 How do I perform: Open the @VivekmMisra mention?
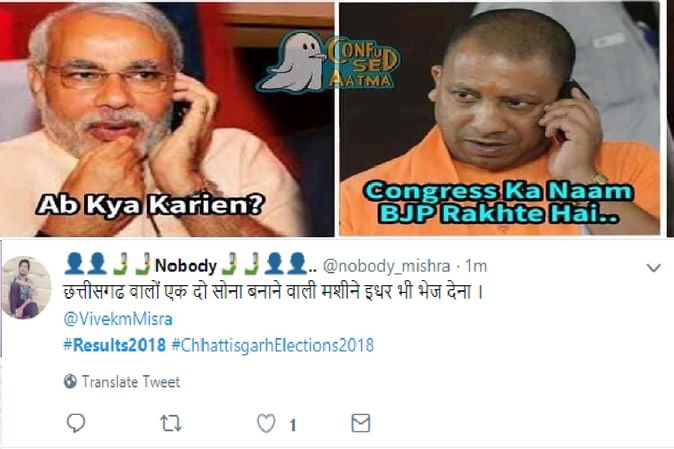(x=118, y=319)
